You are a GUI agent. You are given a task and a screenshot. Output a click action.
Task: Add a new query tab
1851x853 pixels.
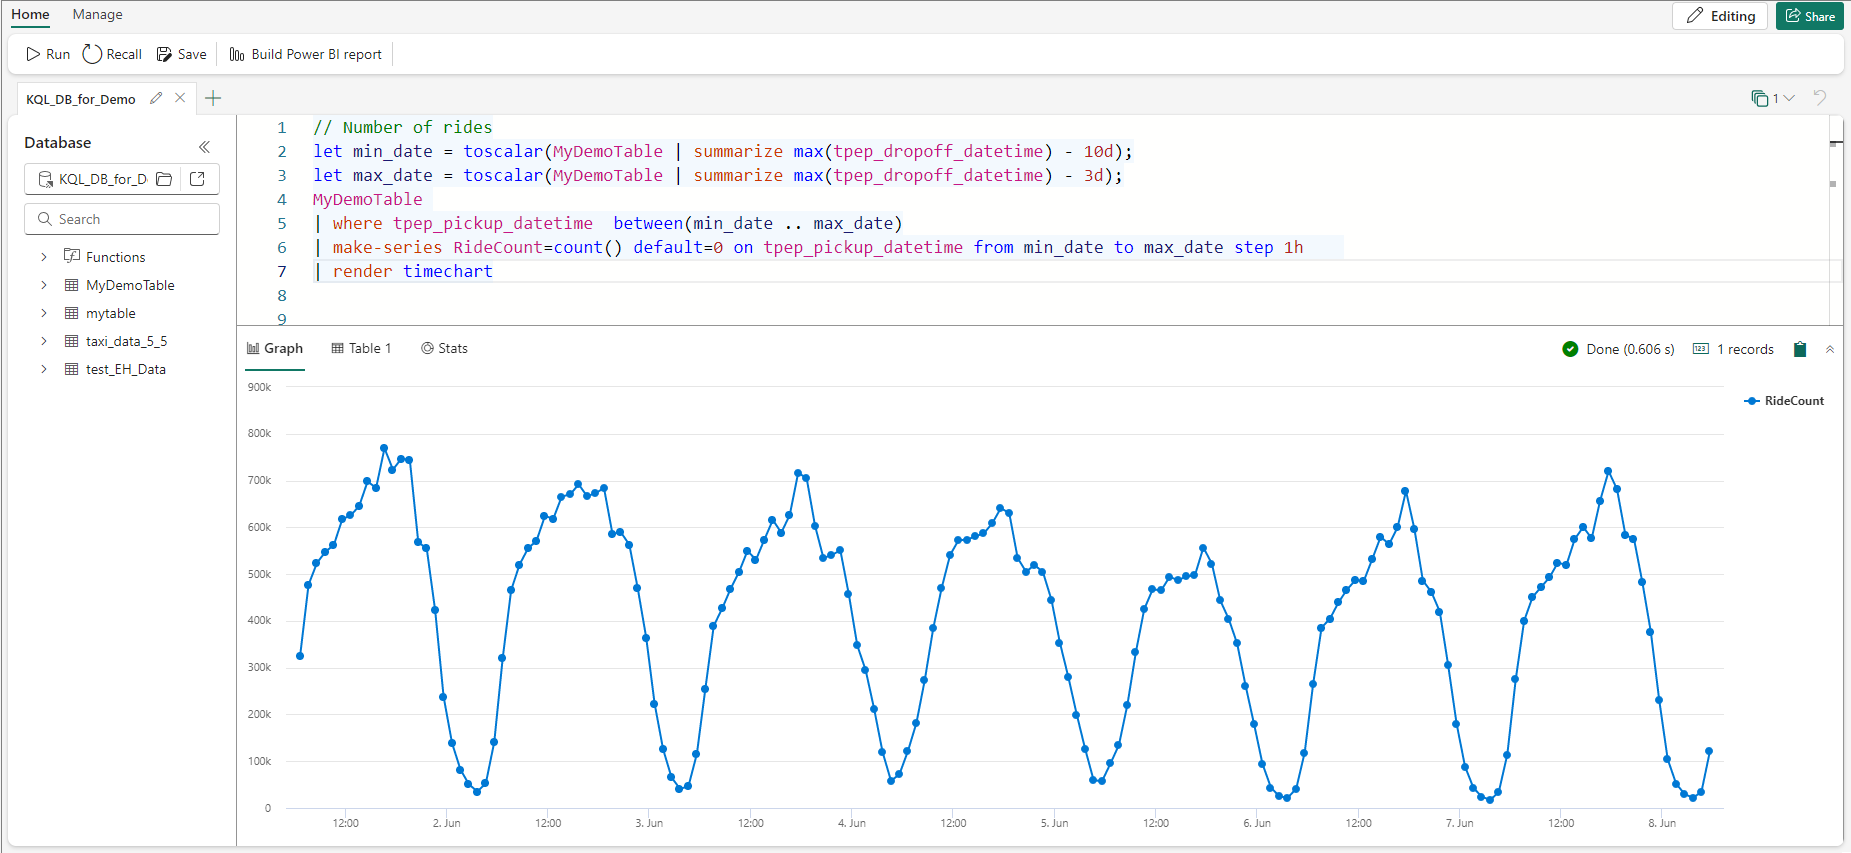[x=213, y=98]
